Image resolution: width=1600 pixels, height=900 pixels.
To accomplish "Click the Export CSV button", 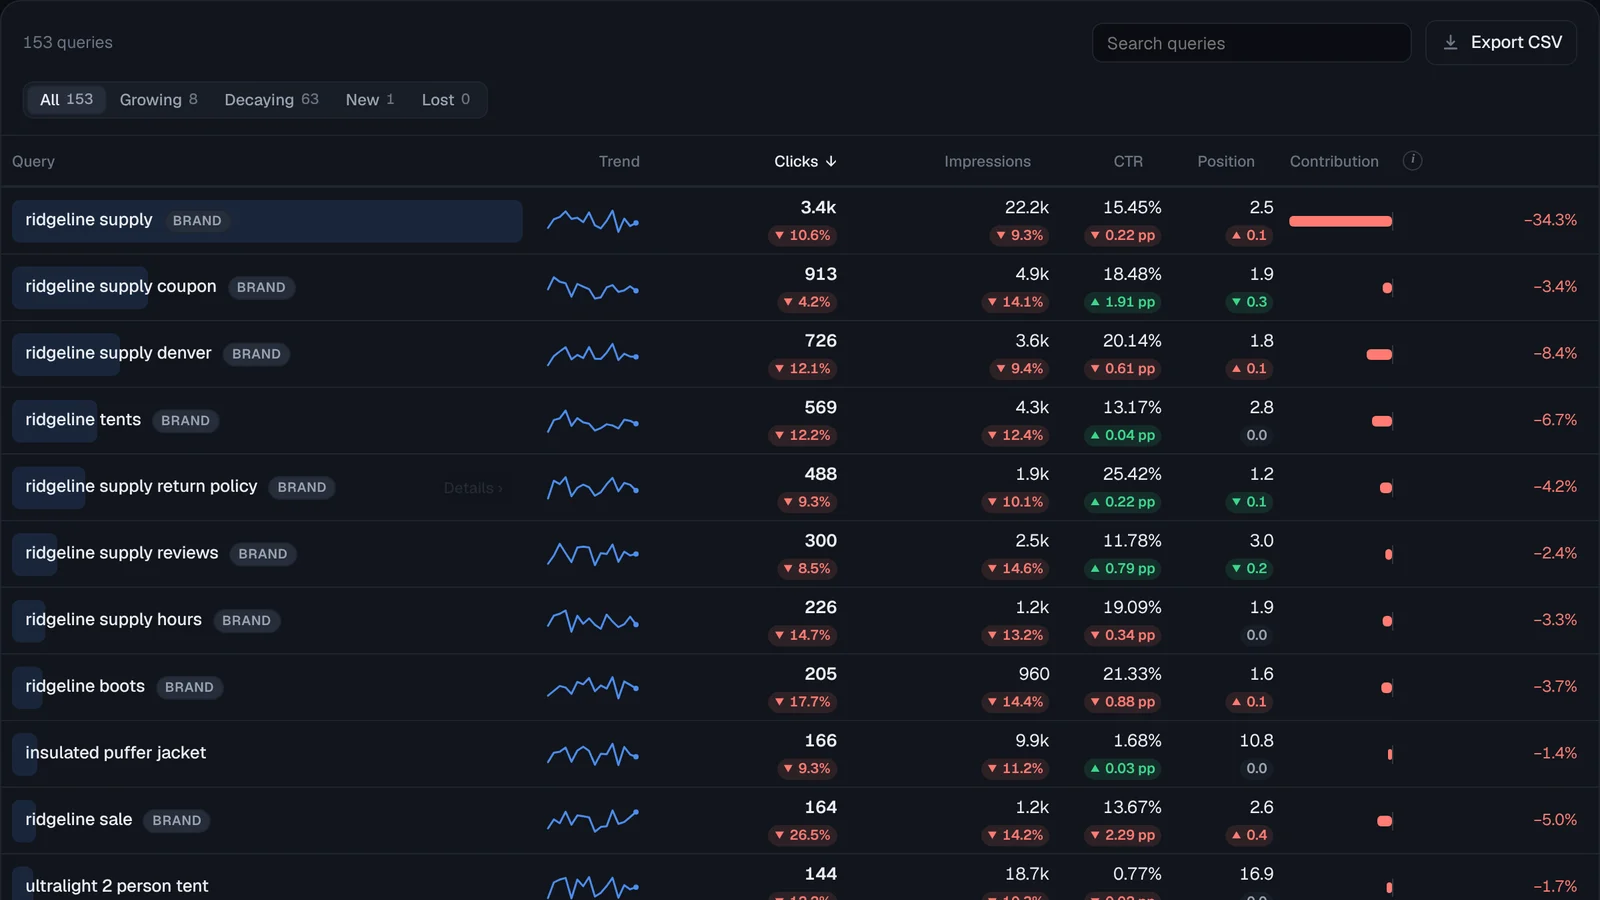I will [1501, 43].
